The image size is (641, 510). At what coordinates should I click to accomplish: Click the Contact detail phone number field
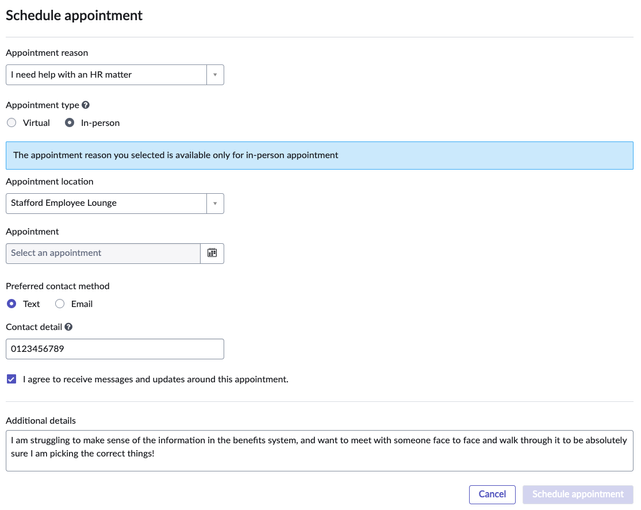tap(115, 349)
